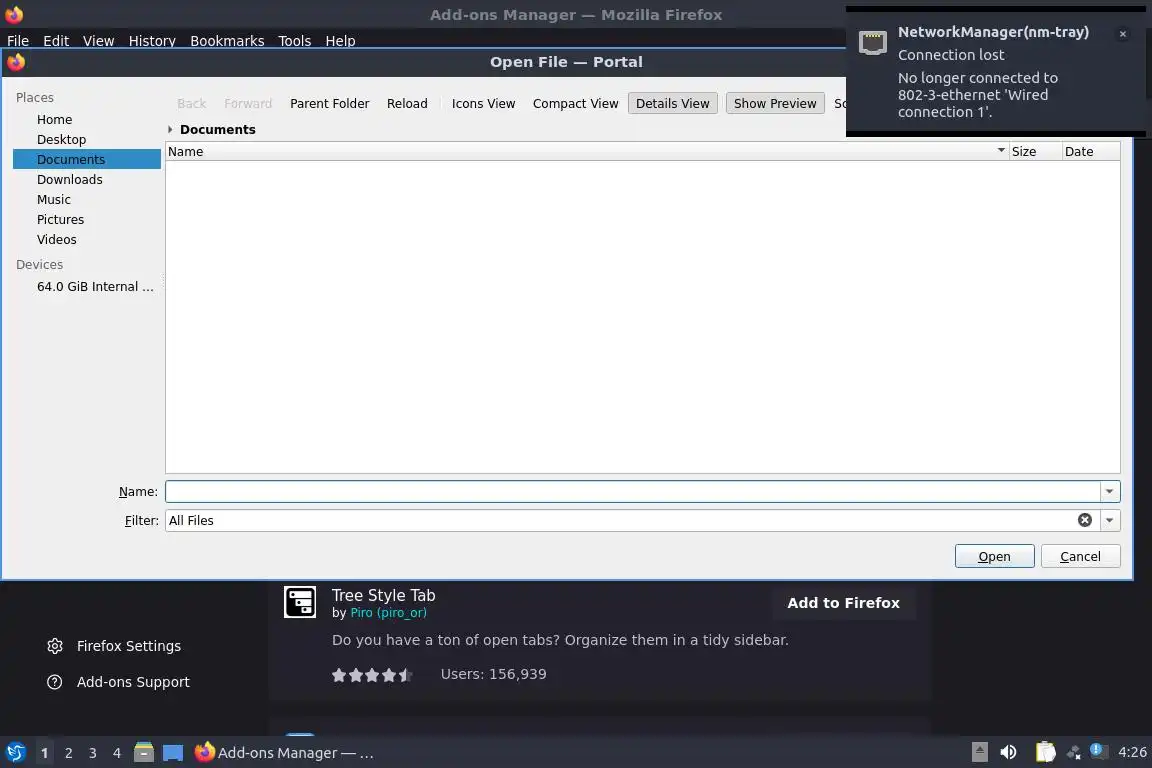Expand the Documents breadcrumb arrow
1152x768 pixels.
[170, 129]
